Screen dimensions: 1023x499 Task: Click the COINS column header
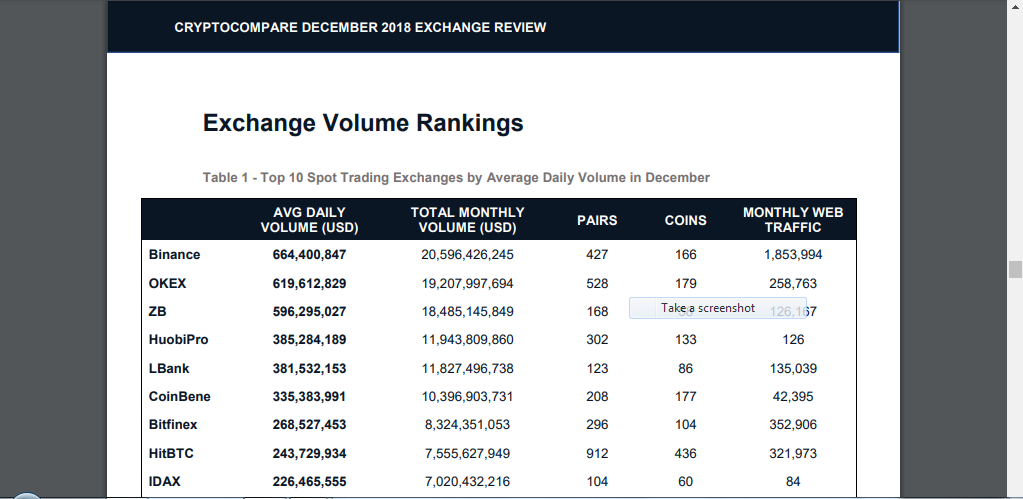tap(685, 220)
